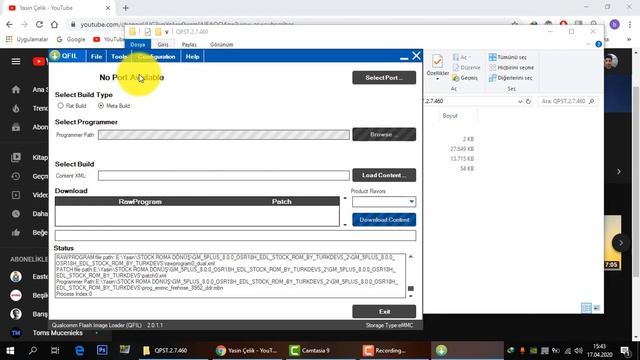The width and height of the screenshot is (640, 360).
Task: Click the Patch column header
Action: (x=282, y=202)
